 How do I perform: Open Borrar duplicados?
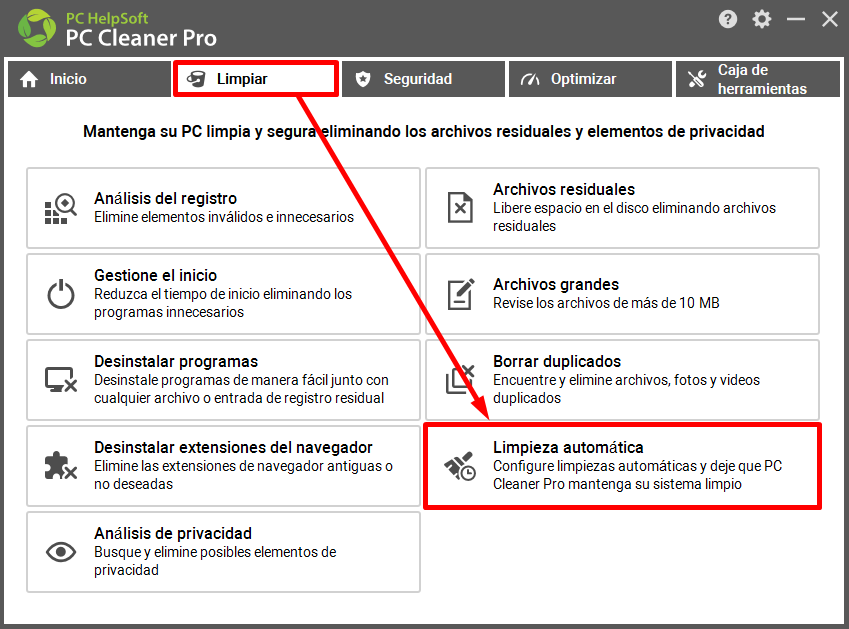click(622, 379)
